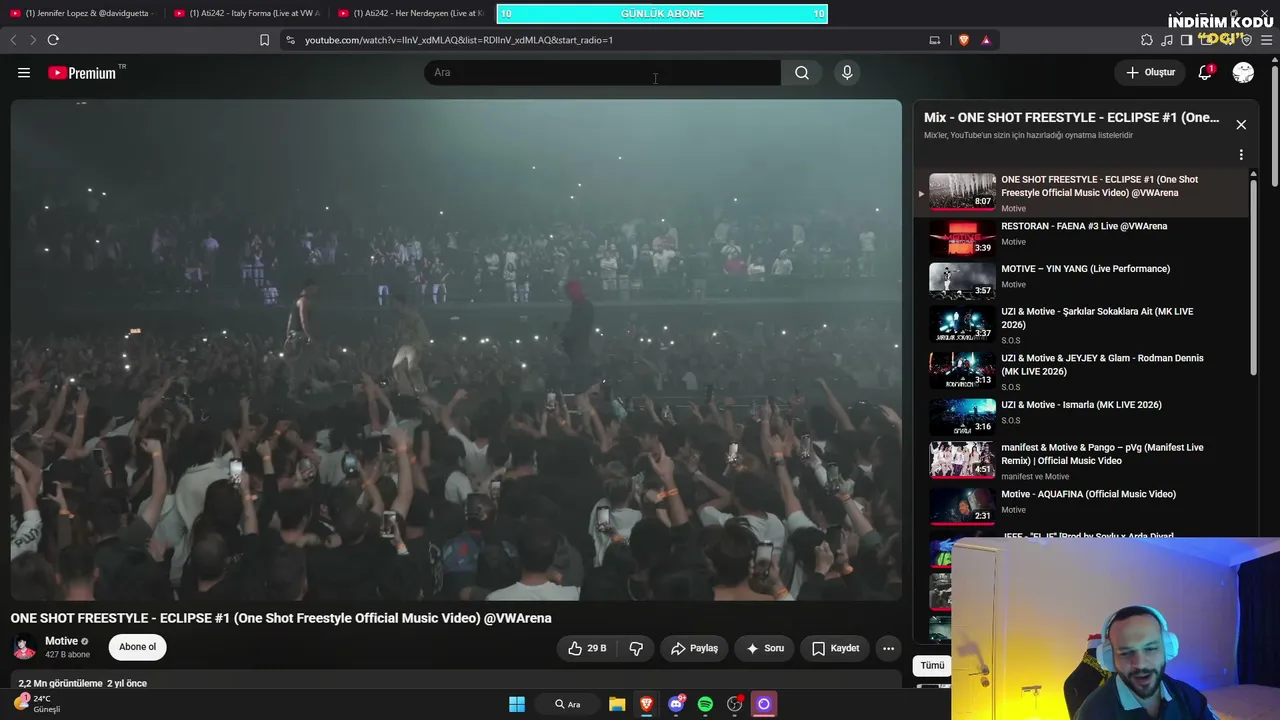Open Brave Shields lion icon

point(964,40)
